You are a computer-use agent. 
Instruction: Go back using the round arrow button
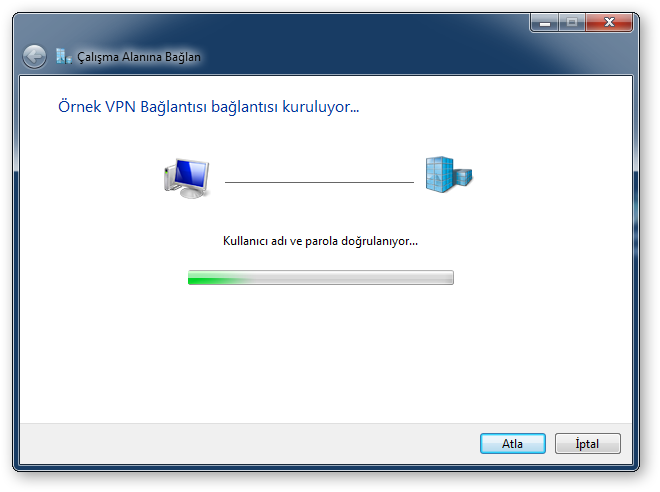click(34, 56)
